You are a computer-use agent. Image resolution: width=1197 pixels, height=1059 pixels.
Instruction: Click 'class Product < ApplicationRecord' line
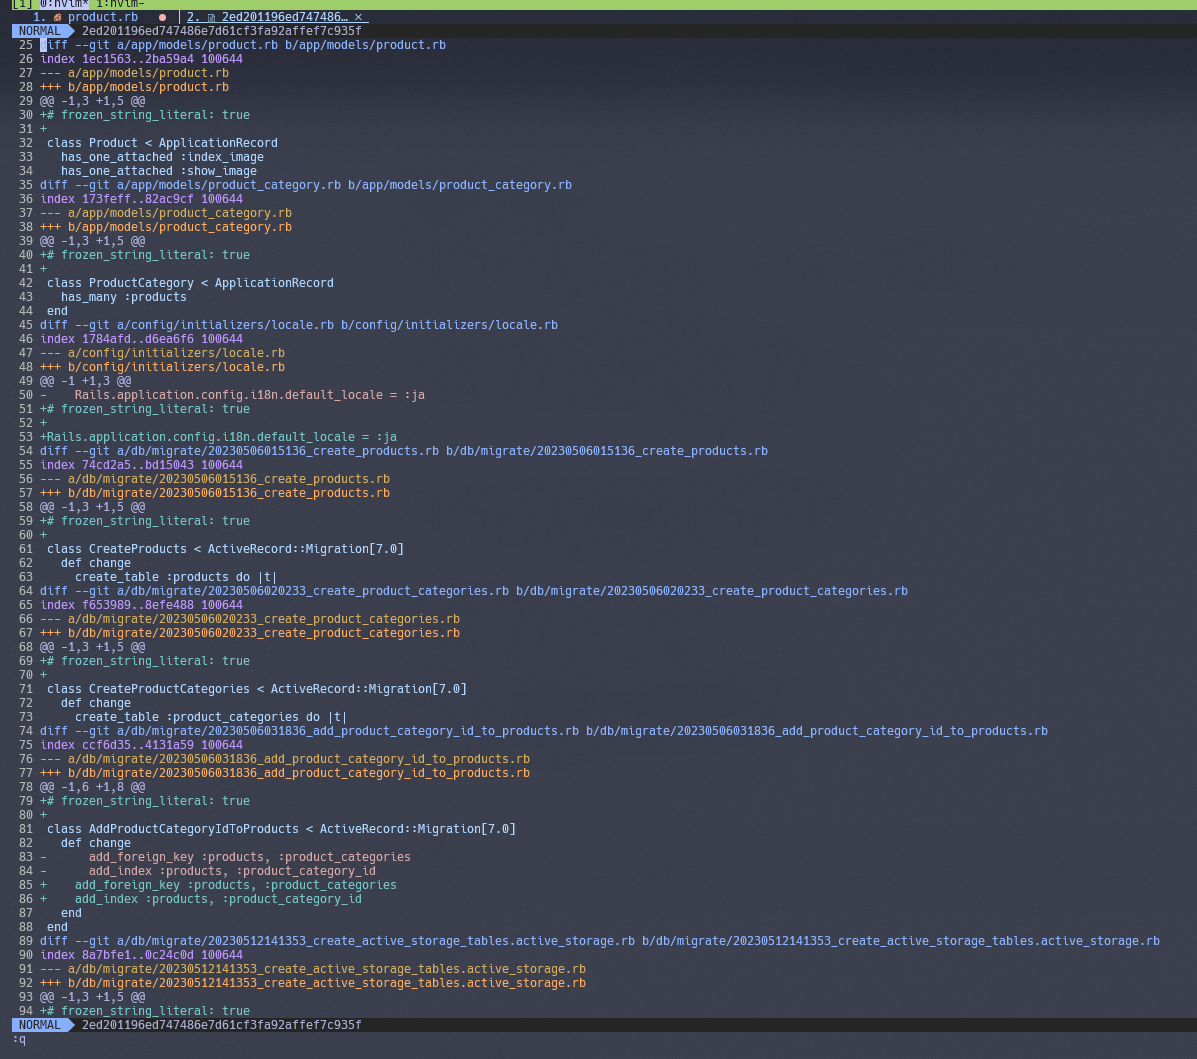162,143
